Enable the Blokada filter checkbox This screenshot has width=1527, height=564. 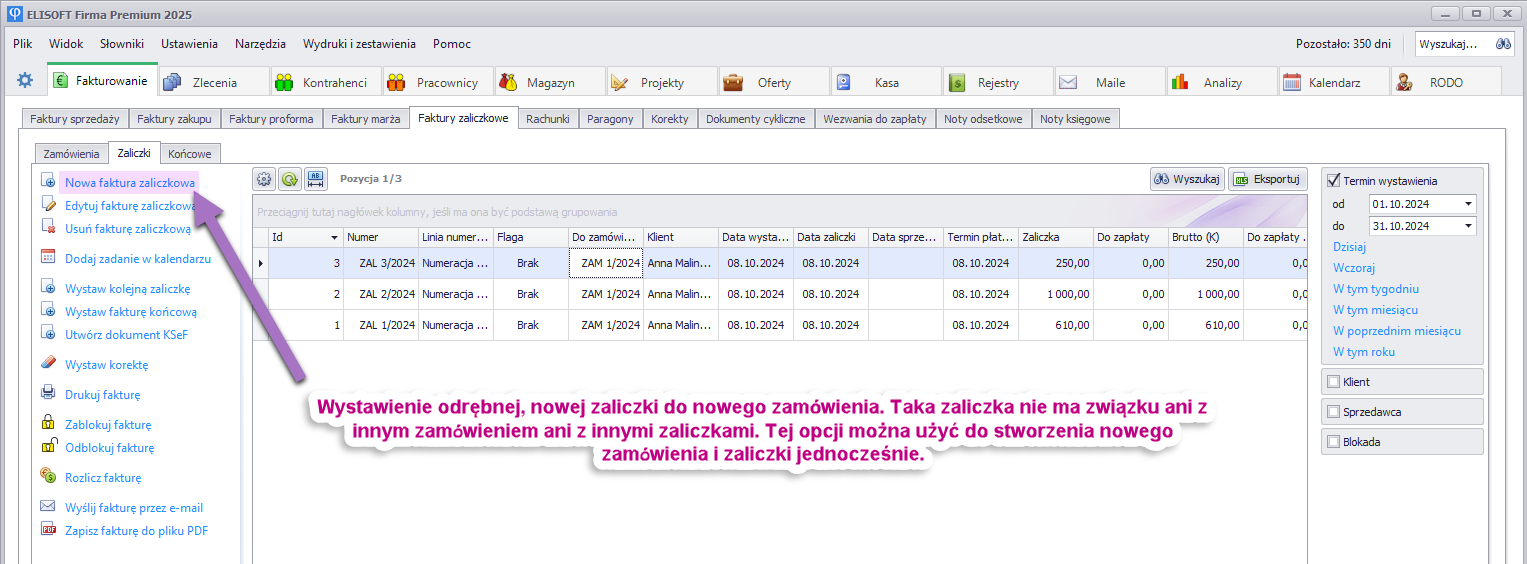[1333, 441]
